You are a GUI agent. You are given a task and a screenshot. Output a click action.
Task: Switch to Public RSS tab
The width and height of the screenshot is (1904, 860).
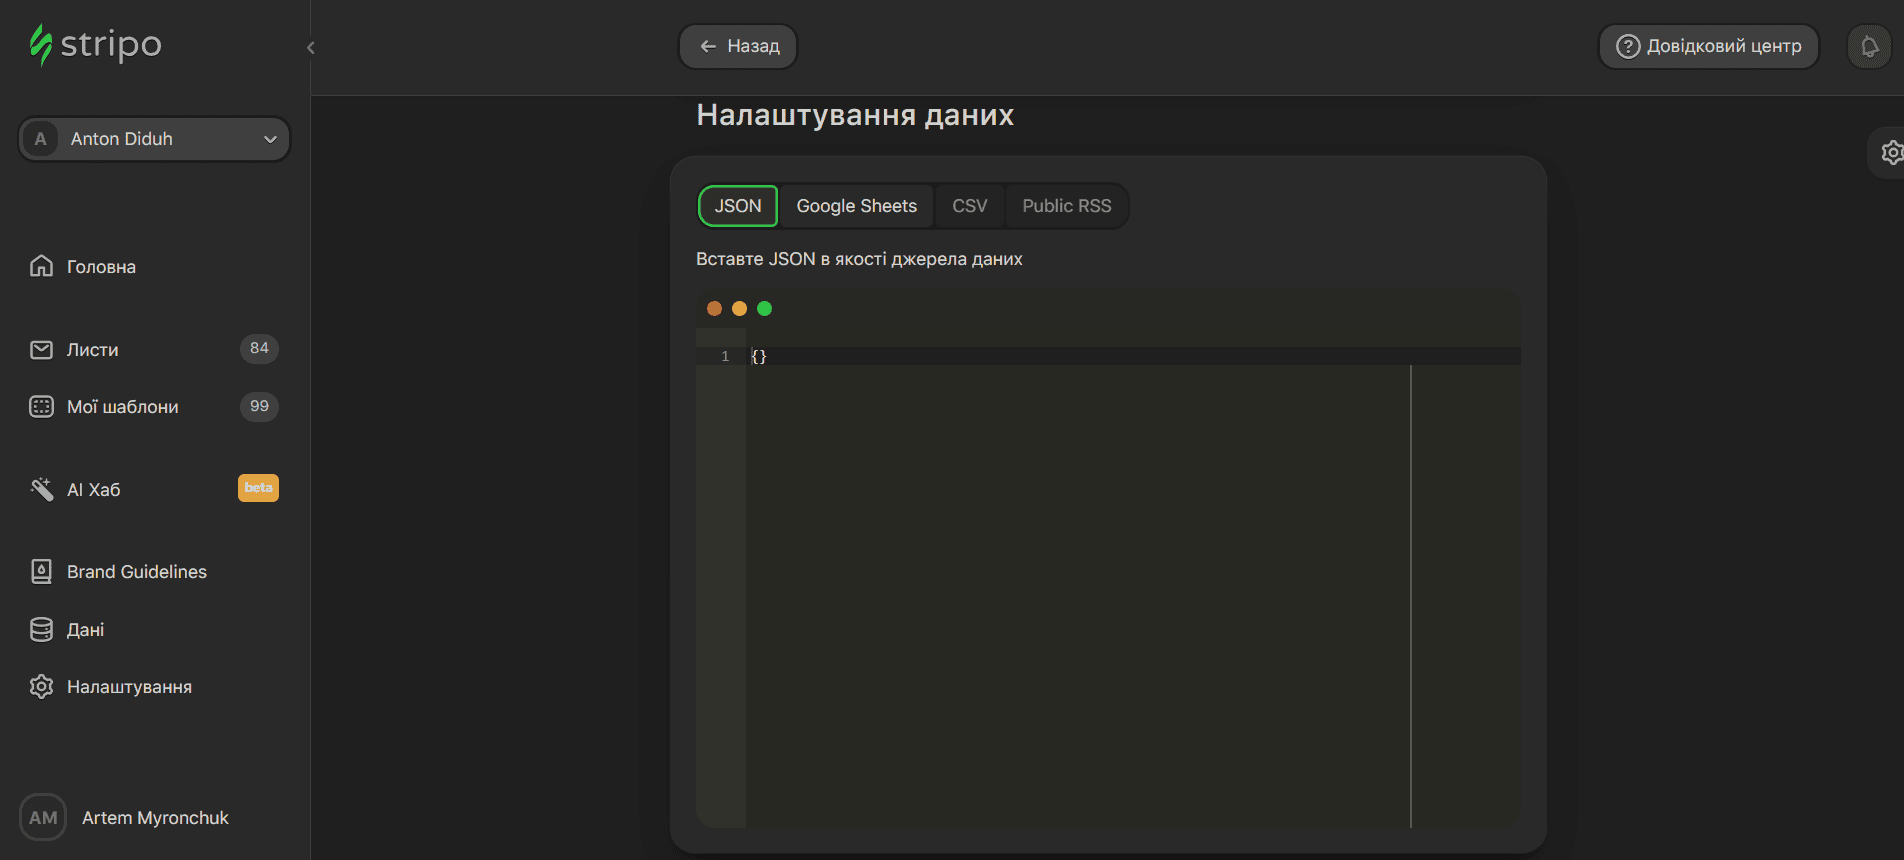(x=1066, y=206)
